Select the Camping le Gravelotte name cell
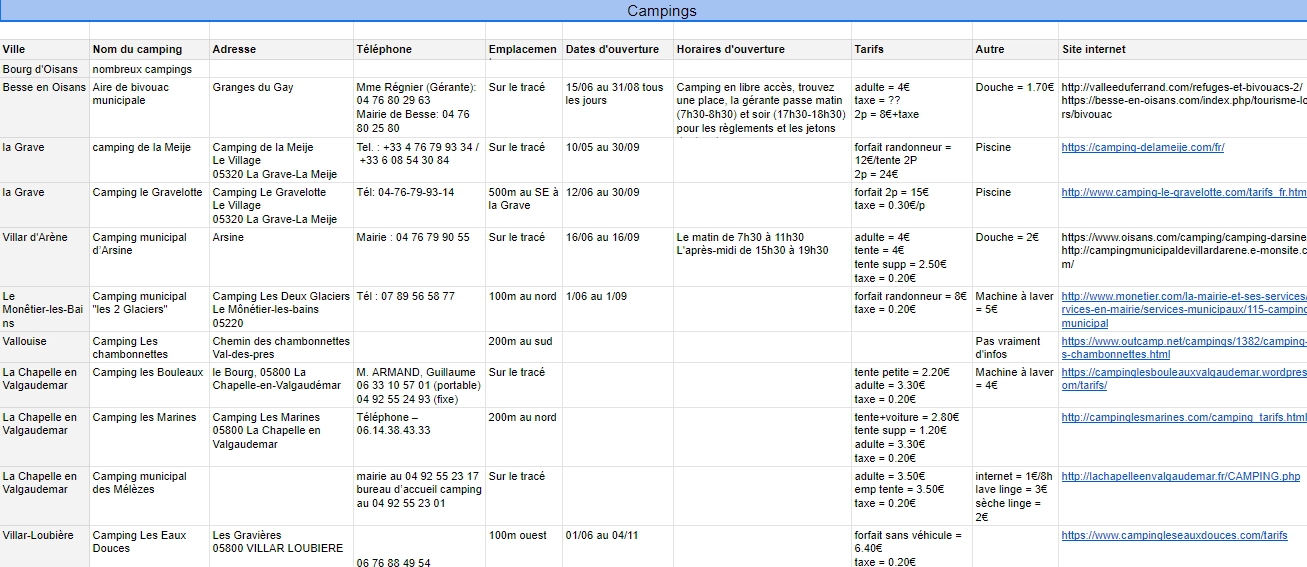Image resolution: width=1307 pixels, height=567 pixels. [x=149, y=205]
